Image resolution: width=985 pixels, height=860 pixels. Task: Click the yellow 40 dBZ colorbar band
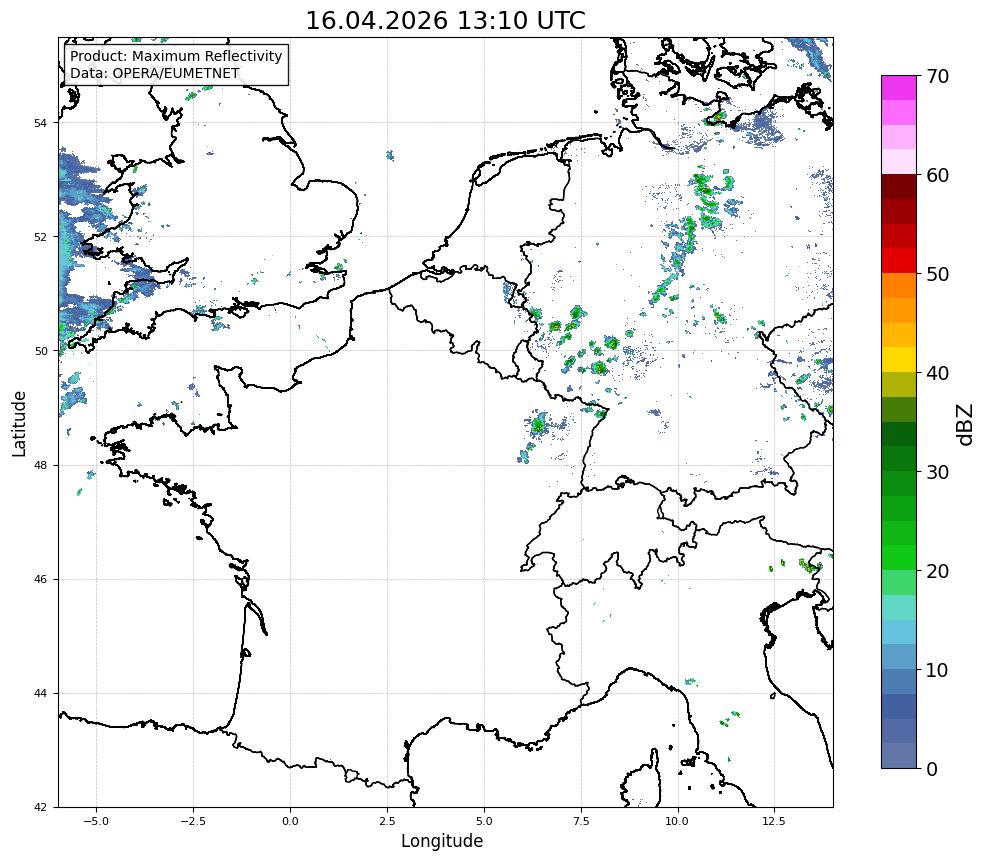coord(898,360)
